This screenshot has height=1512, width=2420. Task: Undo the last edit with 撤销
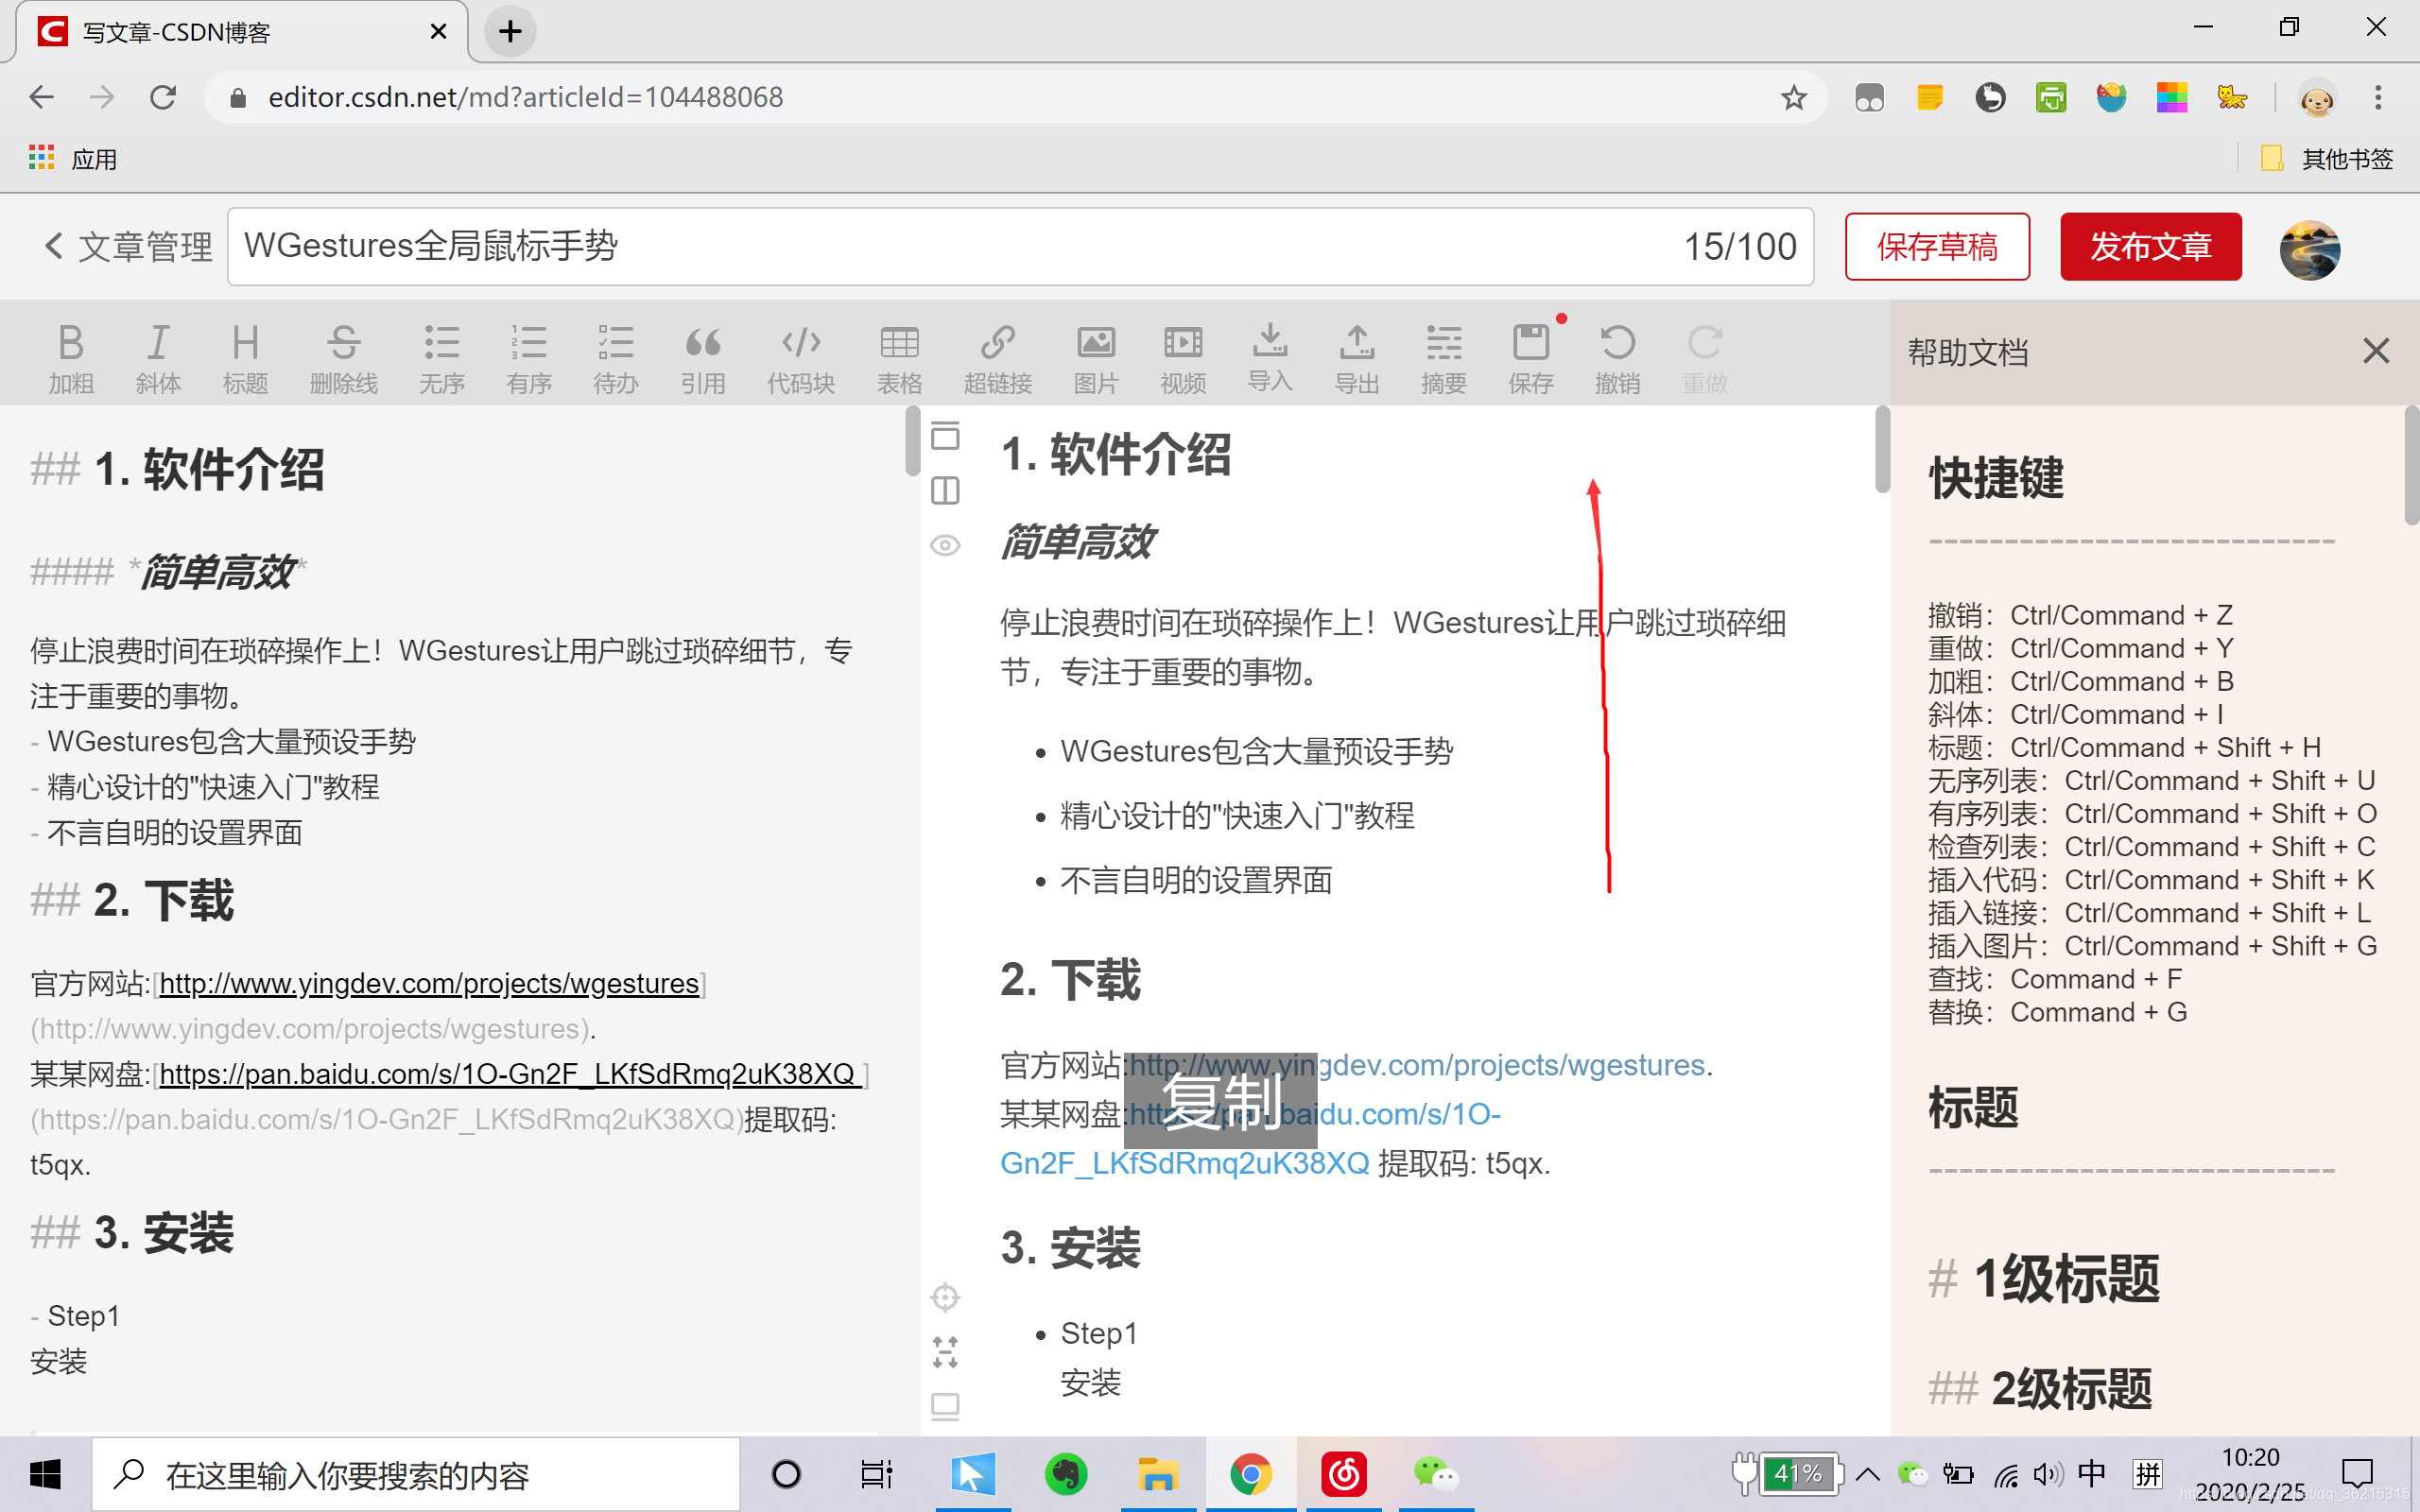pyautogui.click(x=1618, y=357)
